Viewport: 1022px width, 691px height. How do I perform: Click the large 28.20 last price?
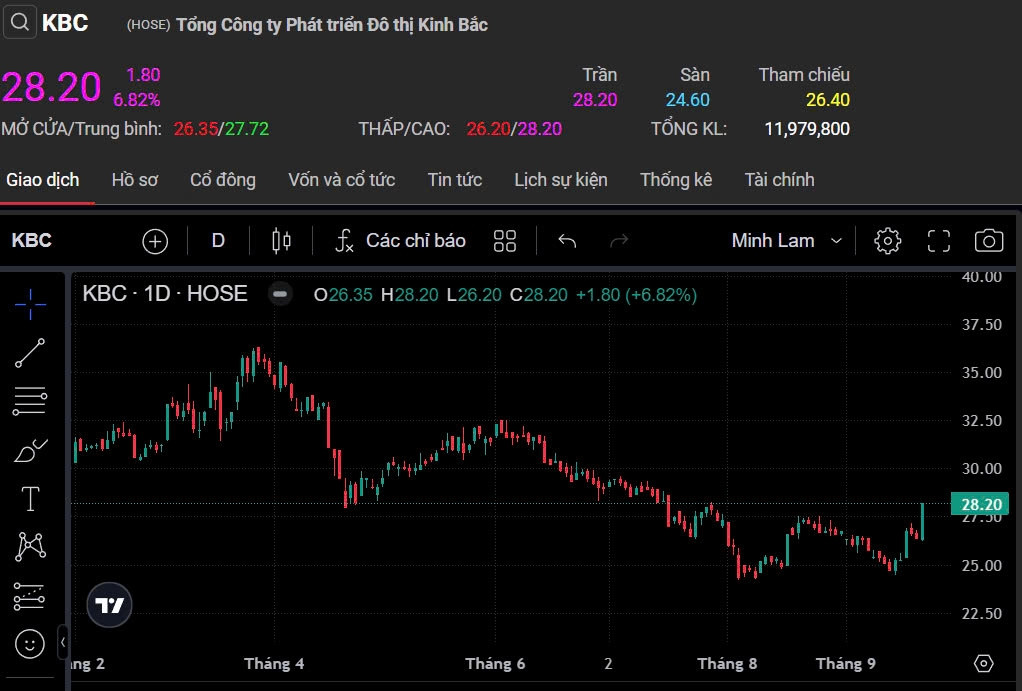click(51, 87)
